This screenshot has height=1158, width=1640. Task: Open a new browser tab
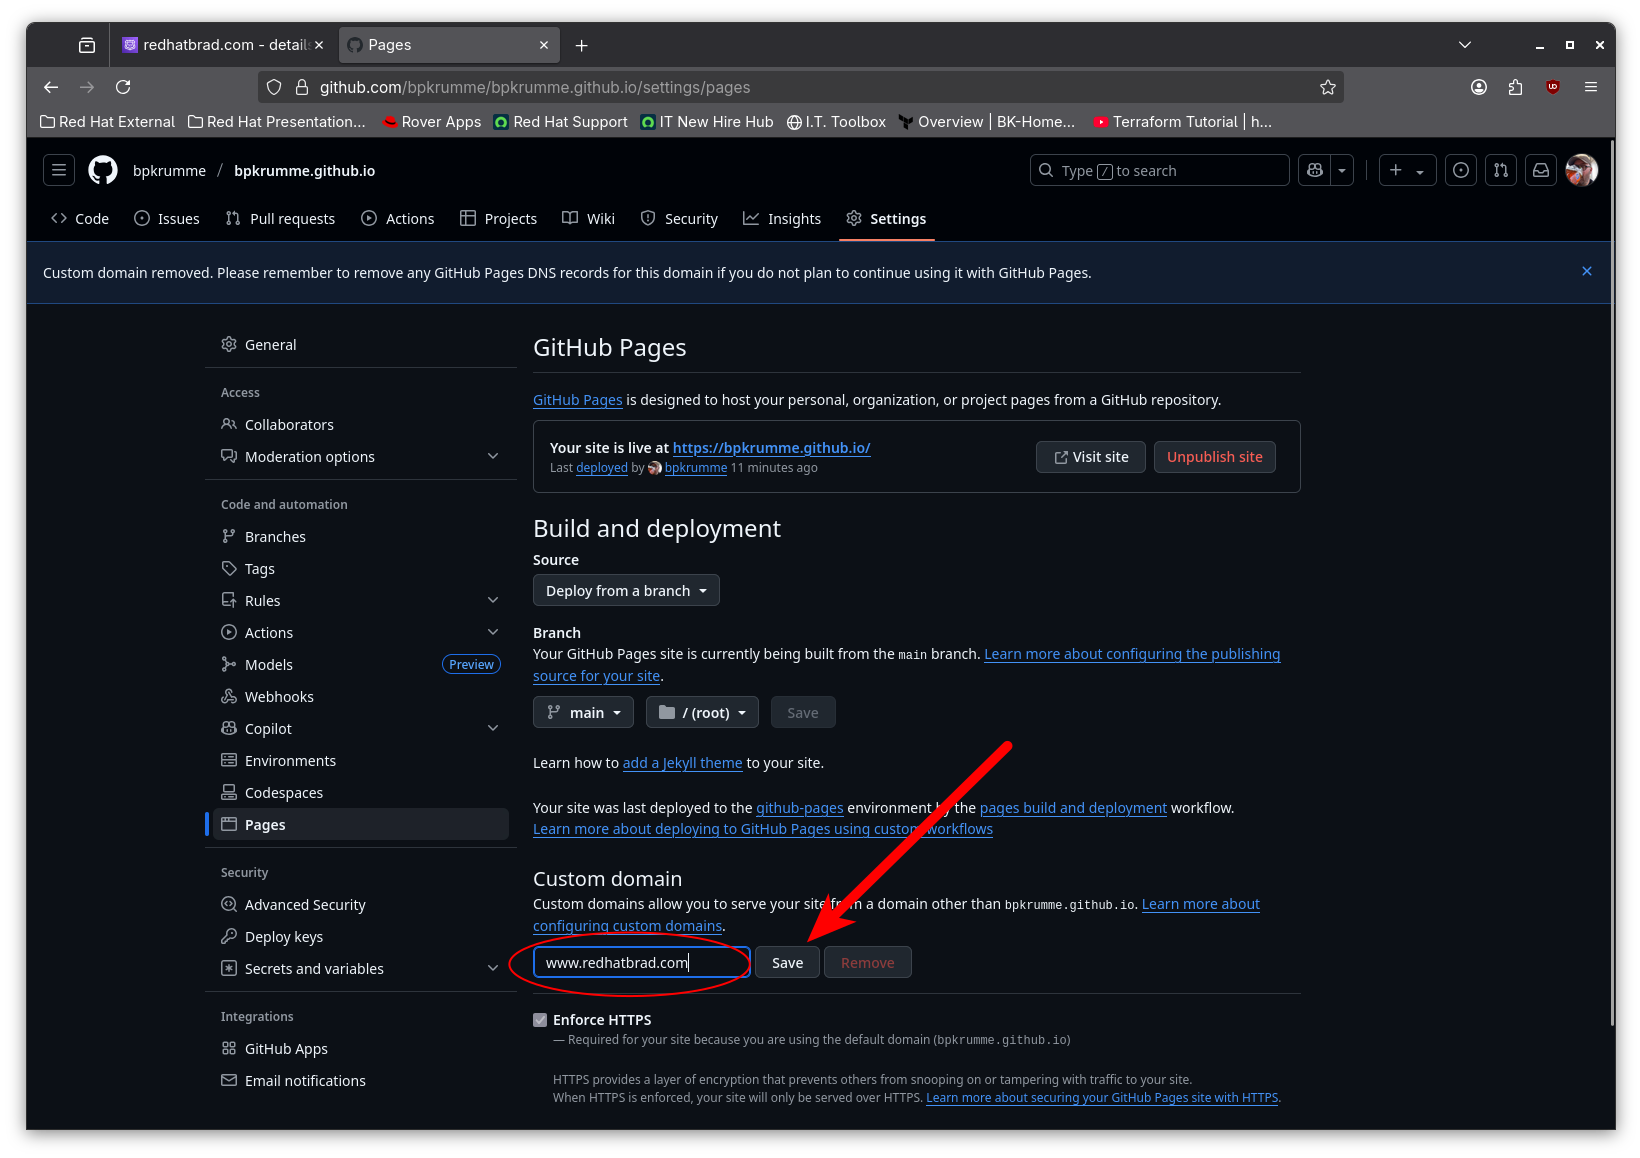[x=582, y=45]
